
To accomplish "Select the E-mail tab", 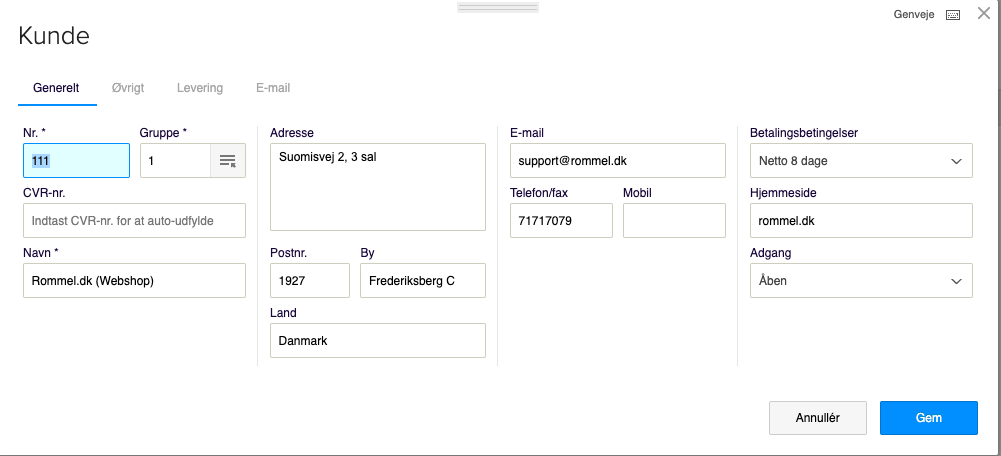I will (273, 88).
